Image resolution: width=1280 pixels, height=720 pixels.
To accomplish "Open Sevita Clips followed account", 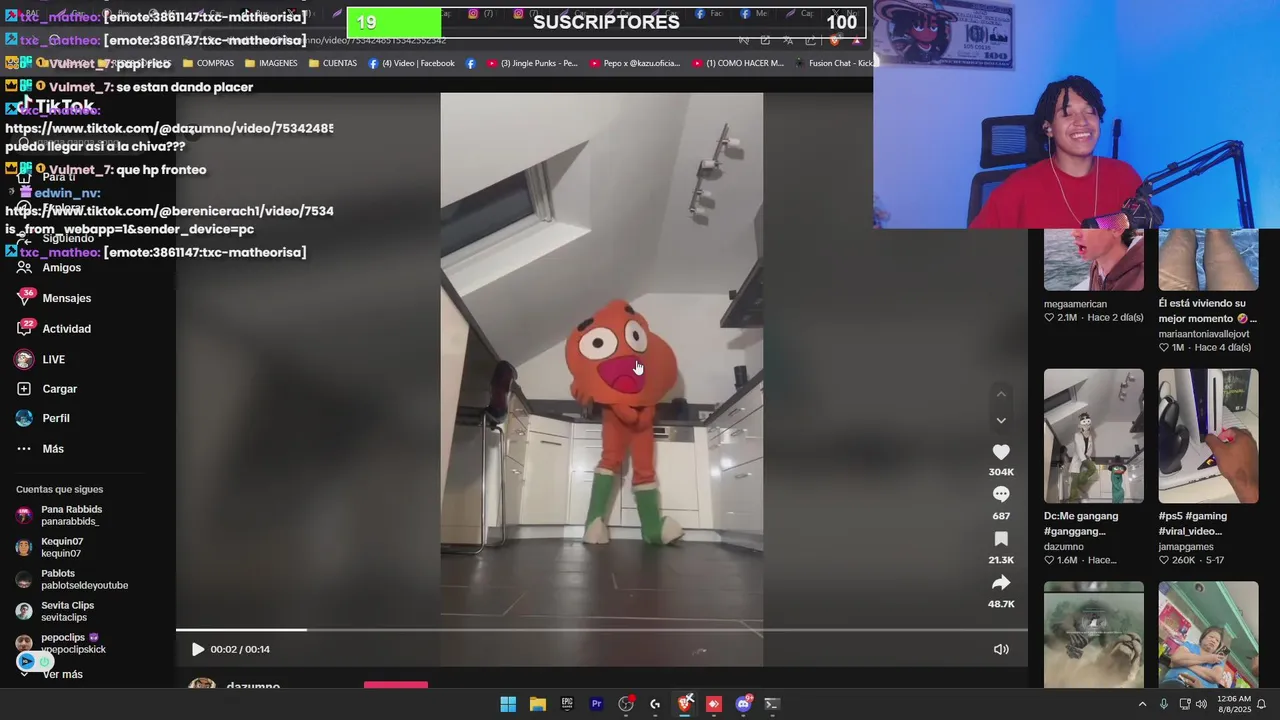I will tap(67, 611).
